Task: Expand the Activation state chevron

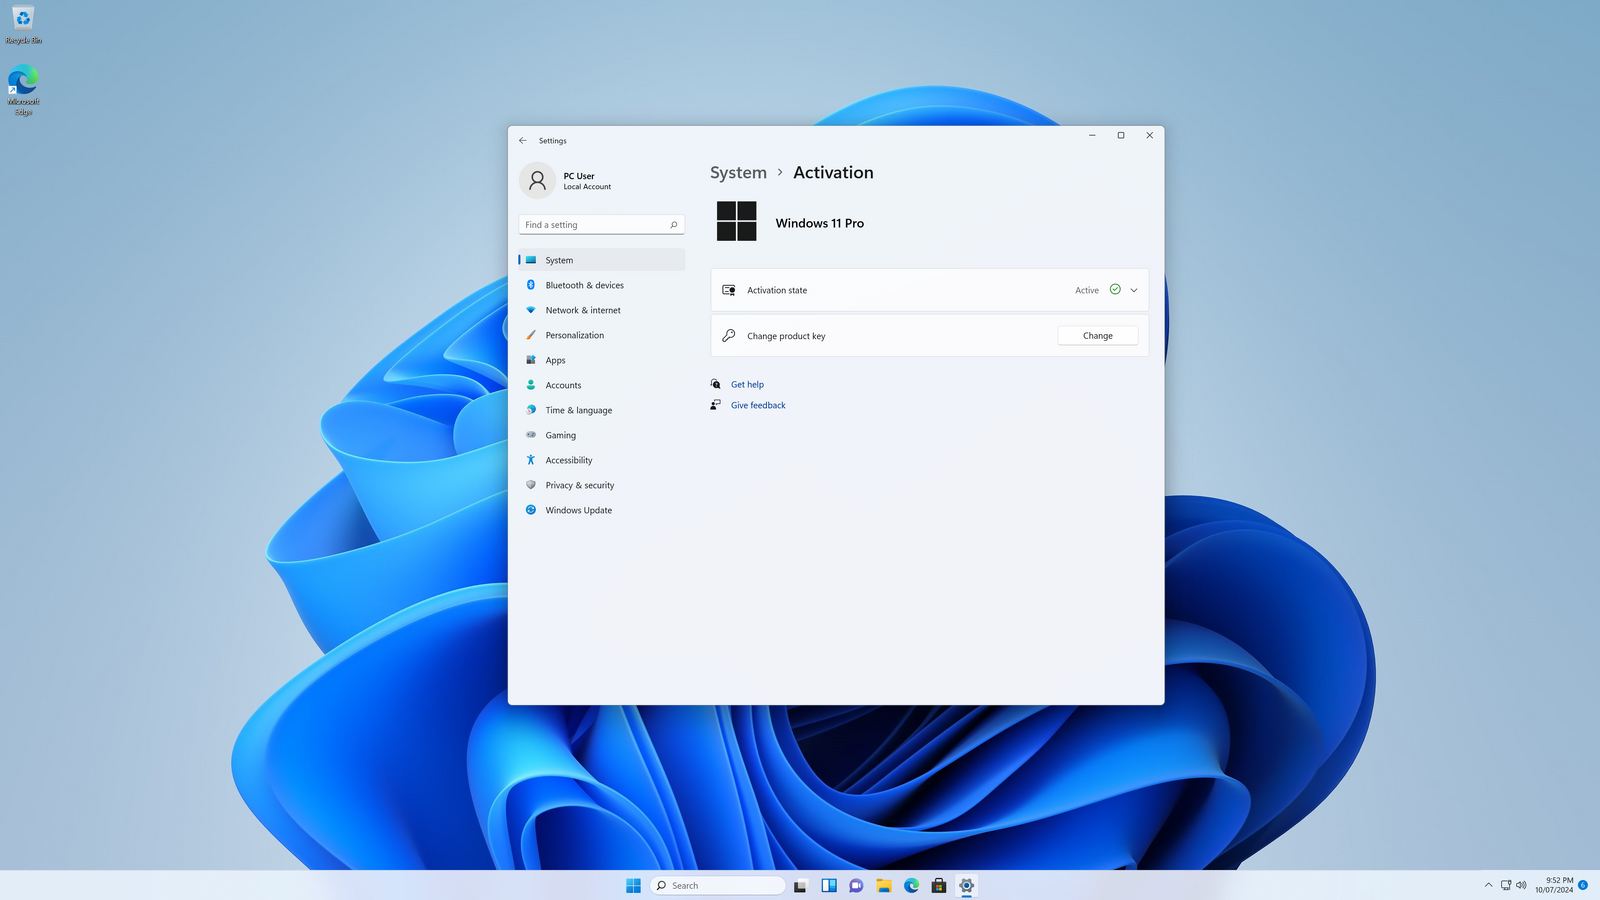Action: click(x=1134, y=290)
